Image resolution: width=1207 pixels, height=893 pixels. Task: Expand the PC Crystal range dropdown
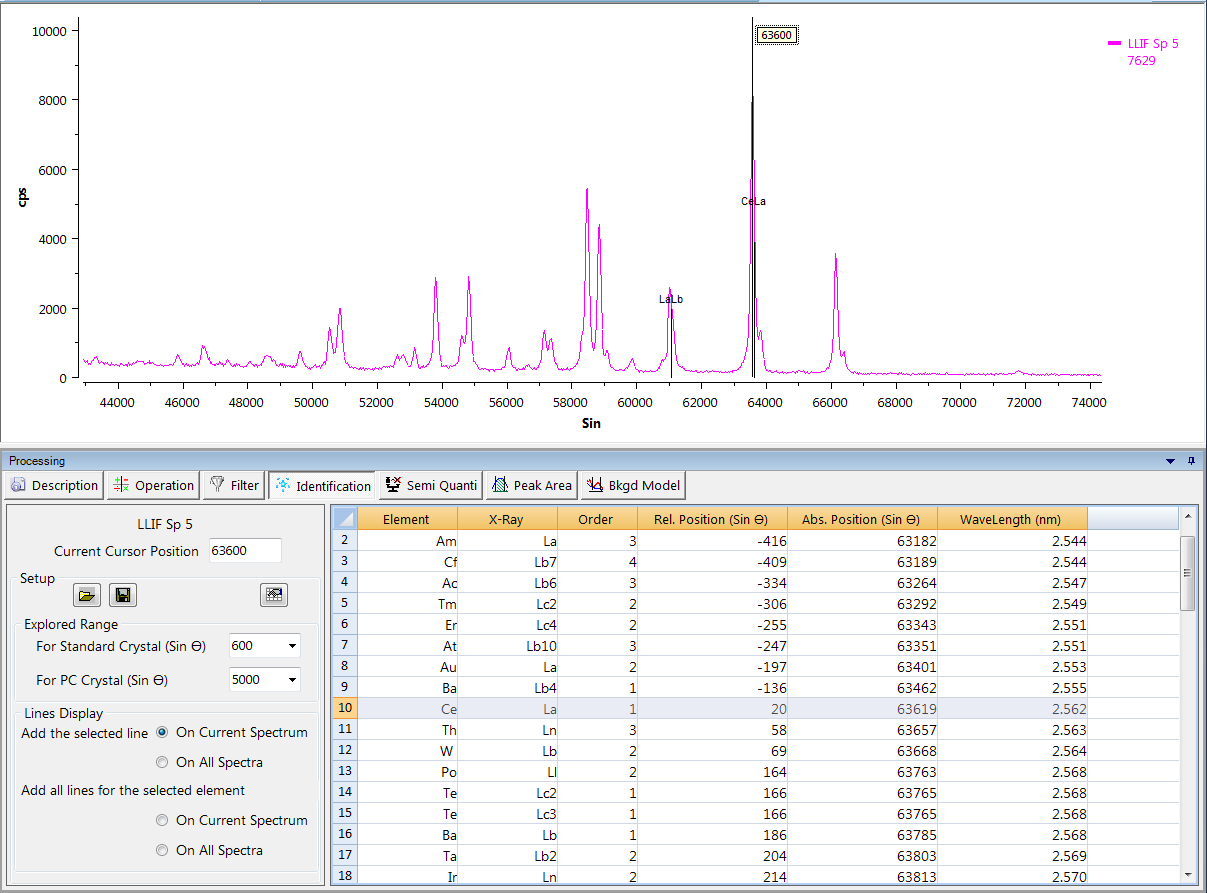tap(292, 680)
